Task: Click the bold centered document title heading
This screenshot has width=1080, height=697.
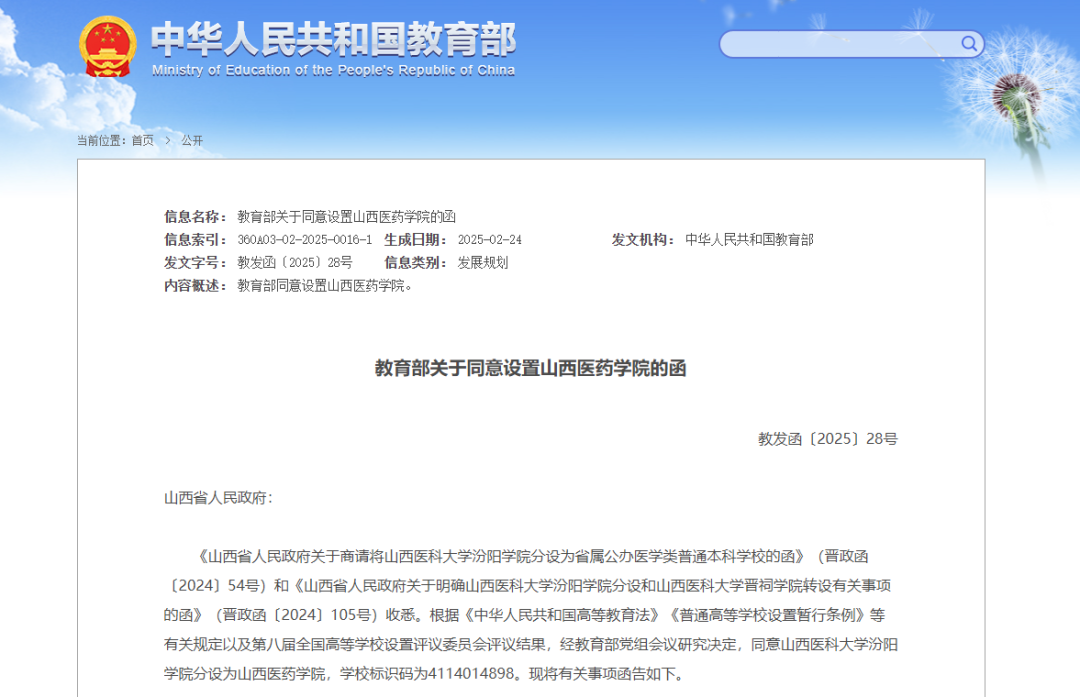Action: click(x=530, y=368)
